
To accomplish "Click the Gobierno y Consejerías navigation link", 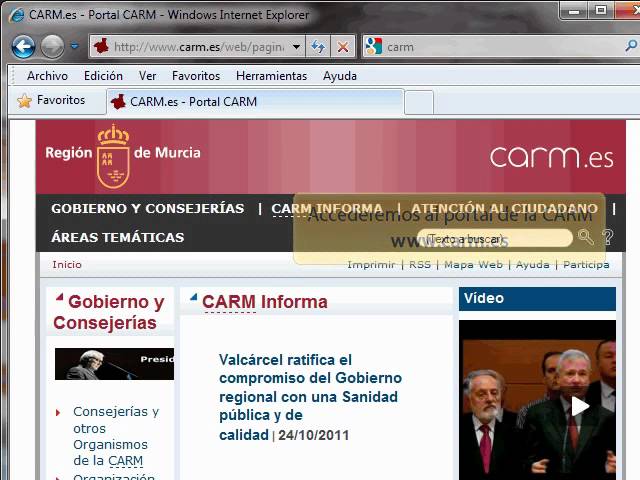I will click(147, 209).
